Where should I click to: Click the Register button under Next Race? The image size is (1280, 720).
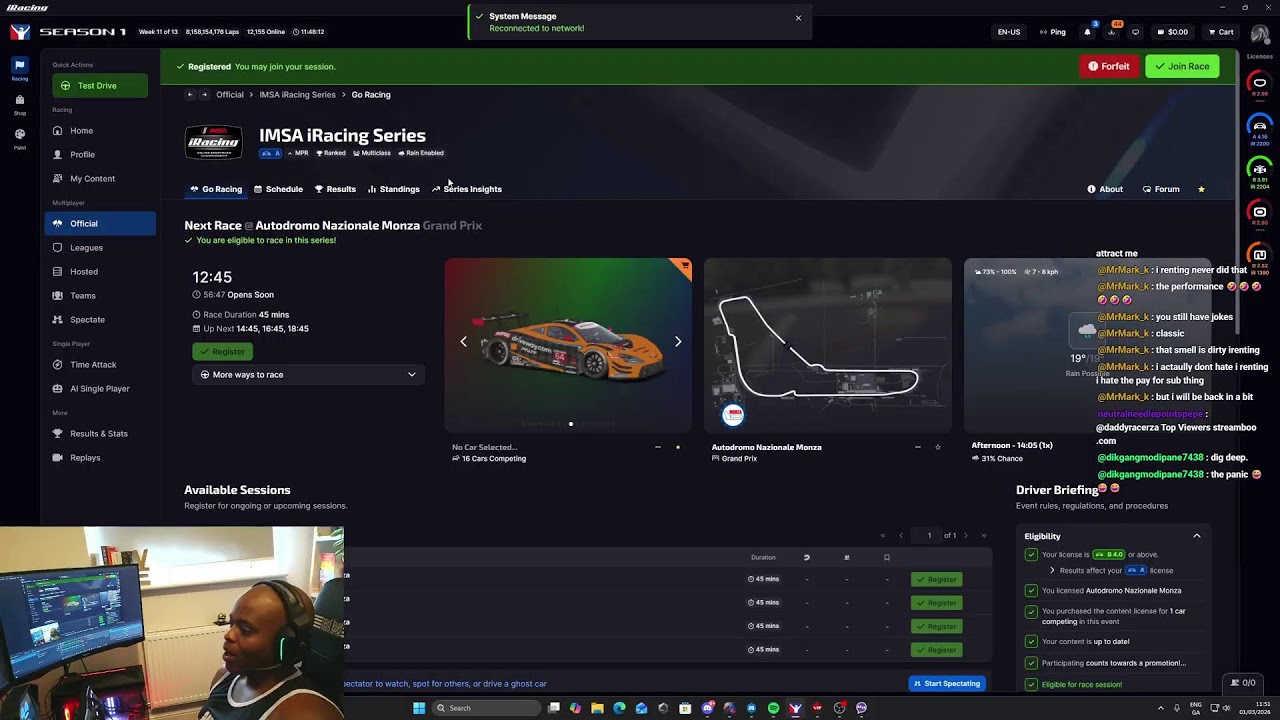[222, 352]
